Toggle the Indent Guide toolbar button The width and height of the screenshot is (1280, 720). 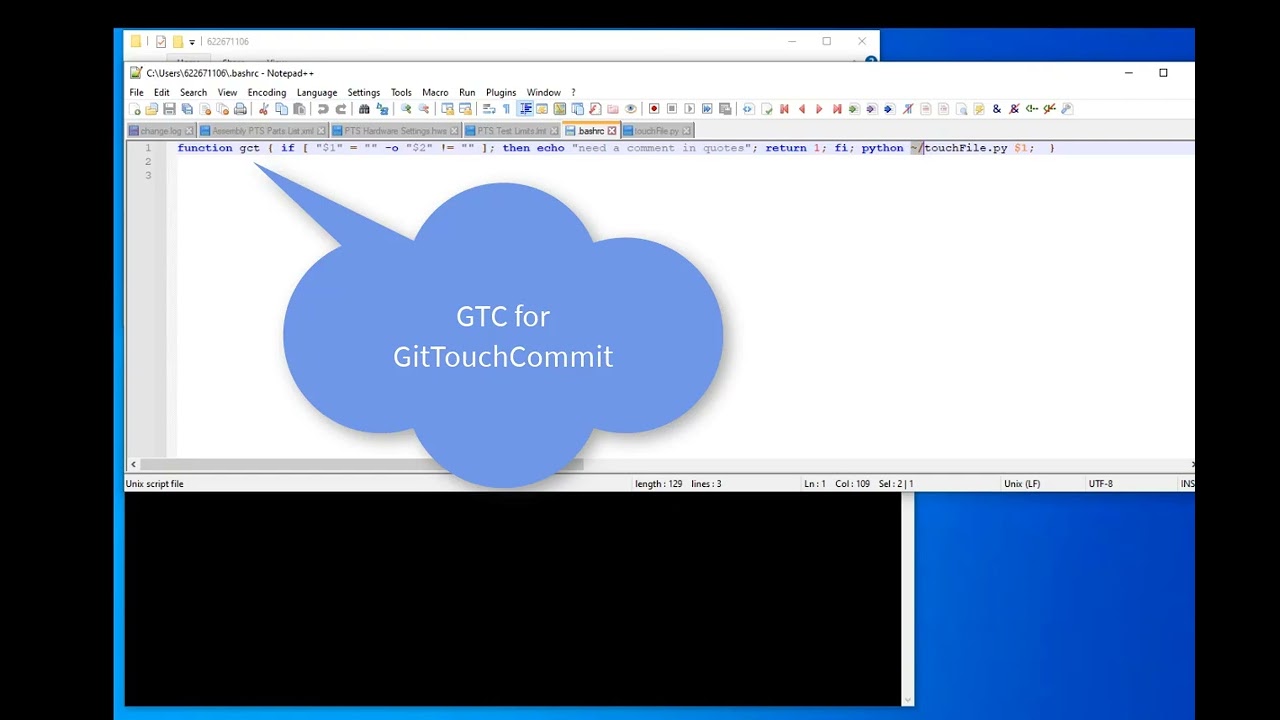click(x=525, y=109)
